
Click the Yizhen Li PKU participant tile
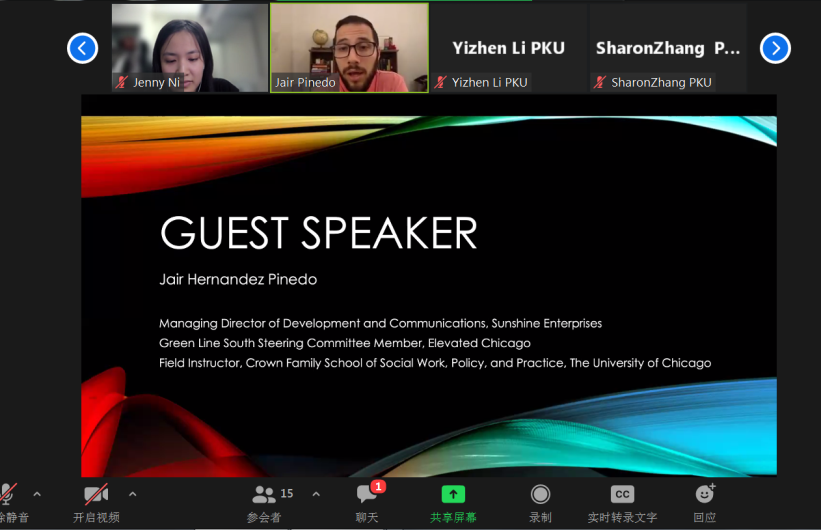coord(508,48)
